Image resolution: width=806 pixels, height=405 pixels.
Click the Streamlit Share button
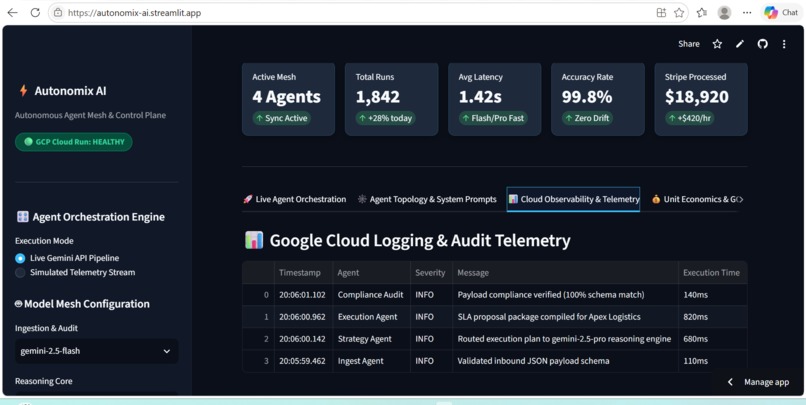[x=689, y=44]
